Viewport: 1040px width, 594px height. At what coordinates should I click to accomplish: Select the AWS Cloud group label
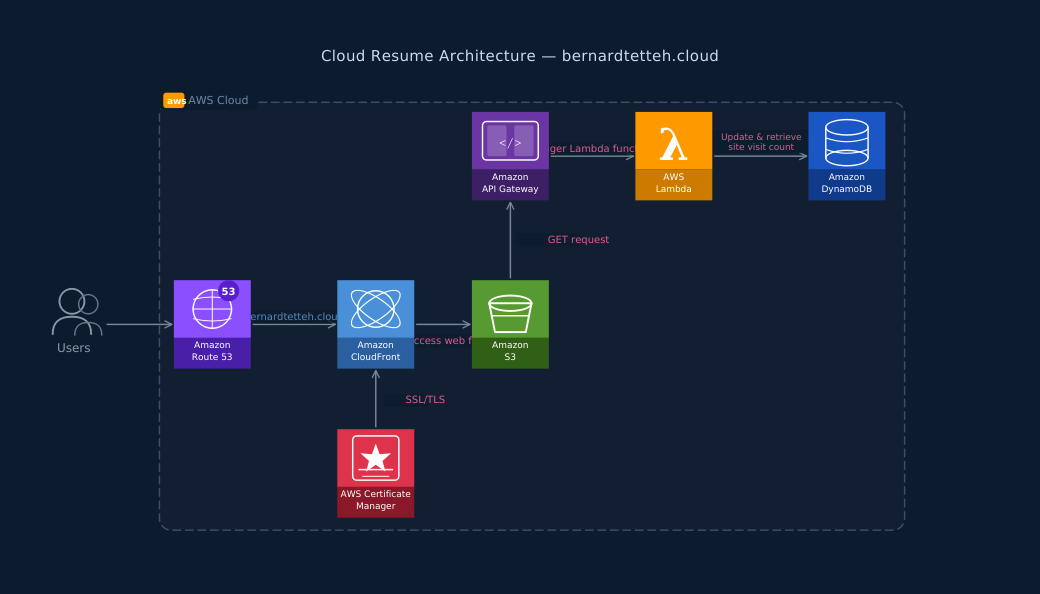[x=218, y=101]
